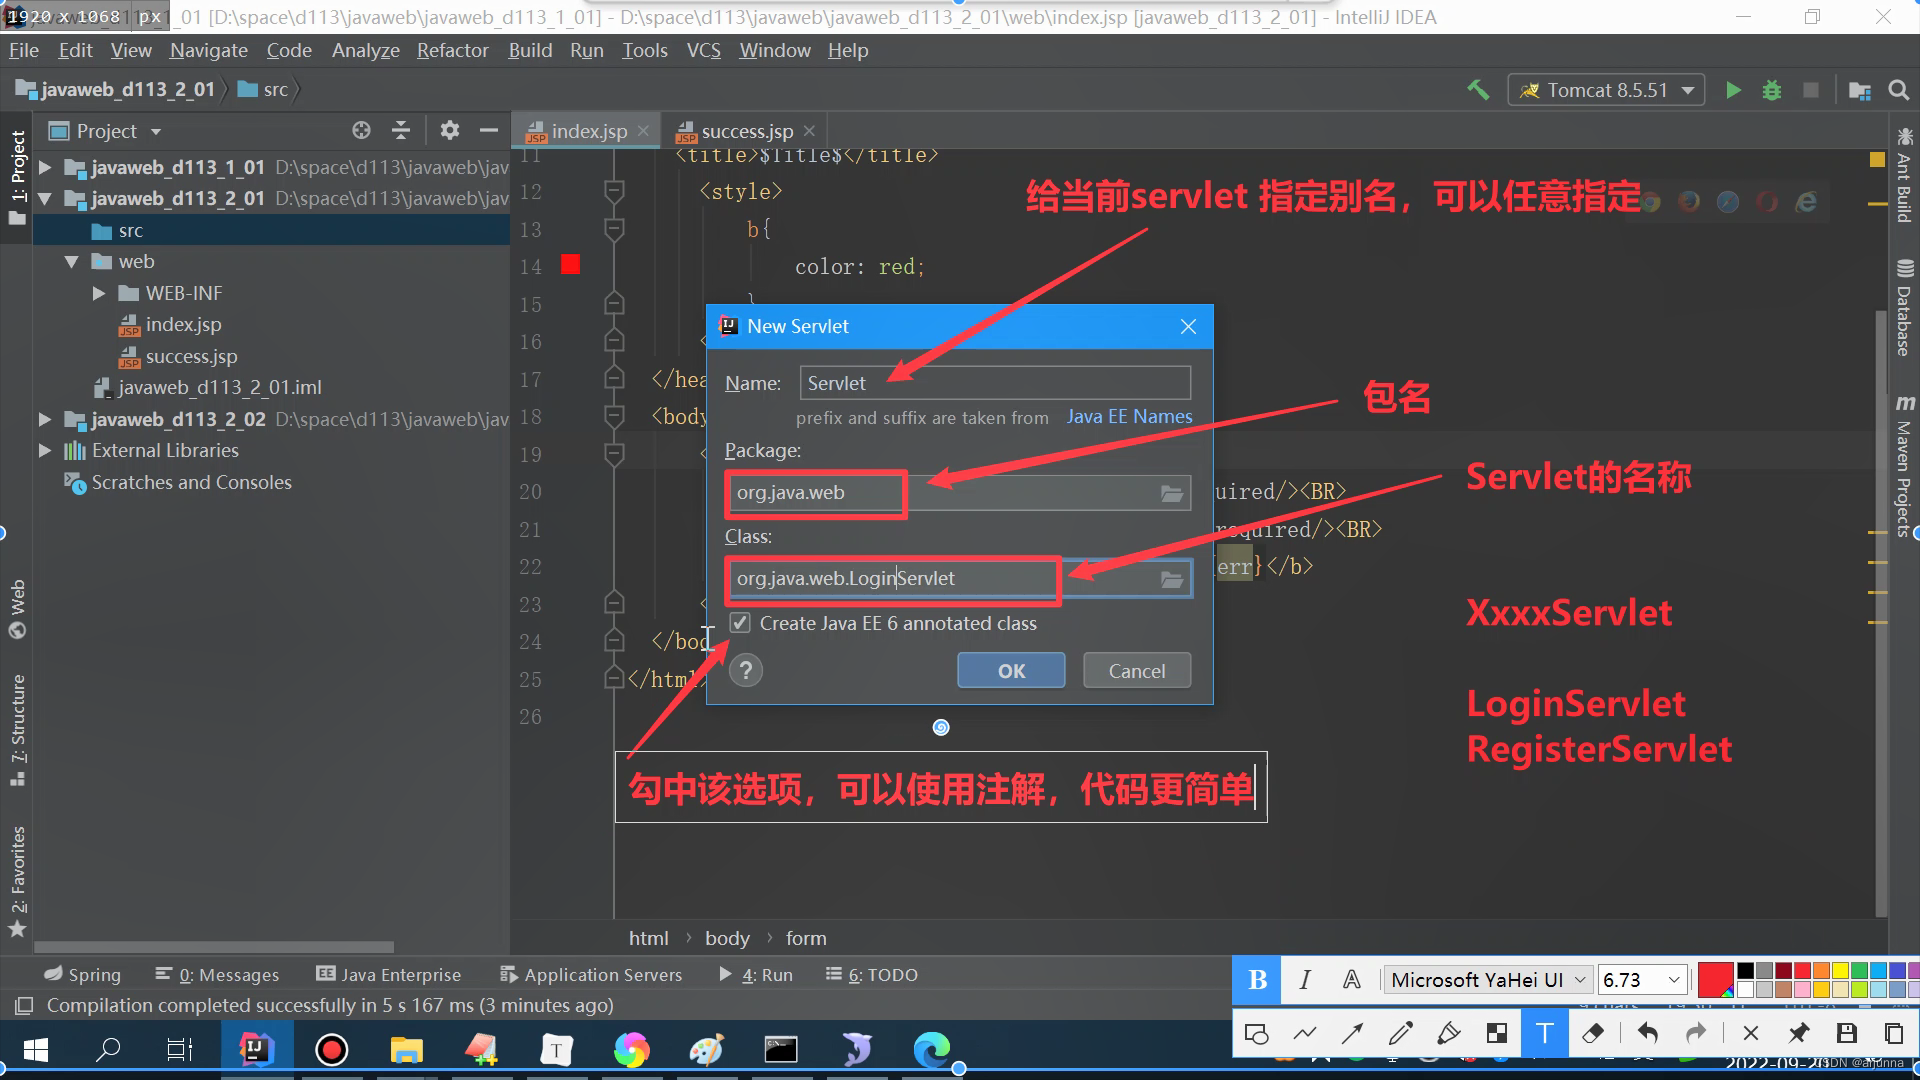
Task: Open the Refactor menu
Action: click(x=452, y=50)
